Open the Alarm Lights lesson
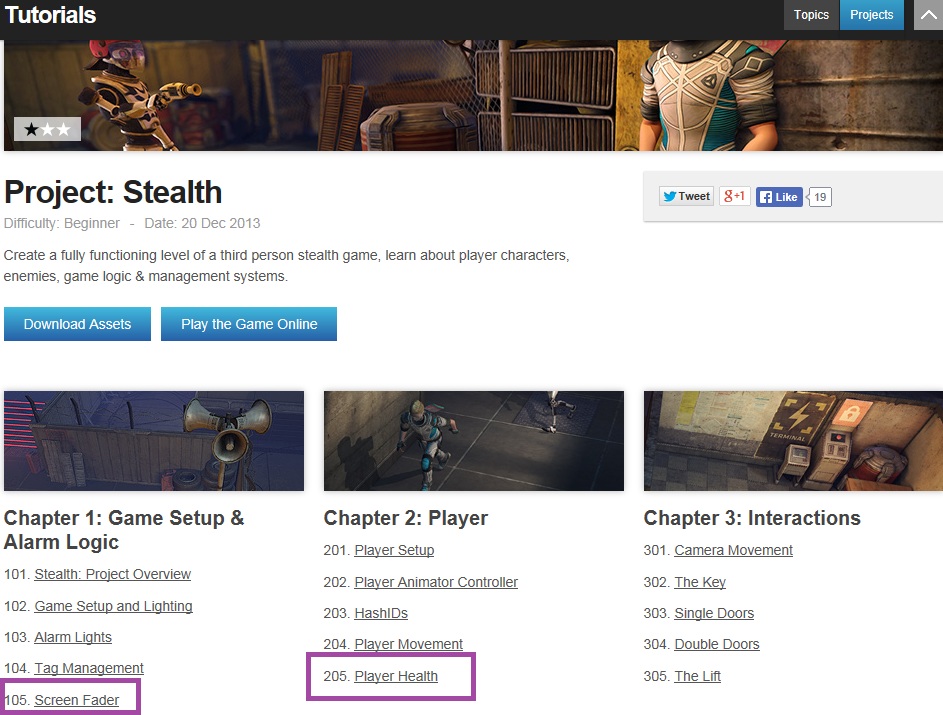This screenshot has width=943, height=715. (73, 637)
